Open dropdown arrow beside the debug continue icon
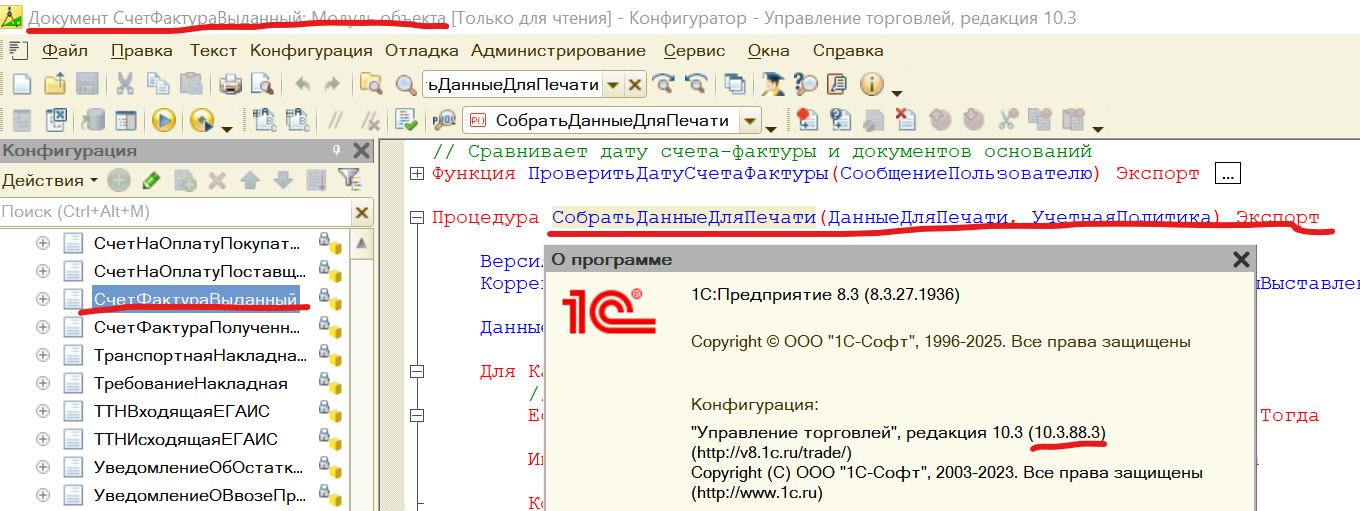Screen dimensions: 1360x511 (227, 127)
